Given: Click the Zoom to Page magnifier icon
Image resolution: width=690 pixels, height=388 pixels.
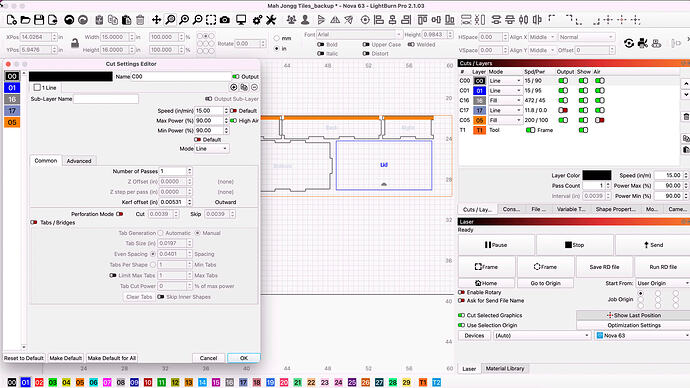Looking at the screenshot, I should click(x=170, y=20).
